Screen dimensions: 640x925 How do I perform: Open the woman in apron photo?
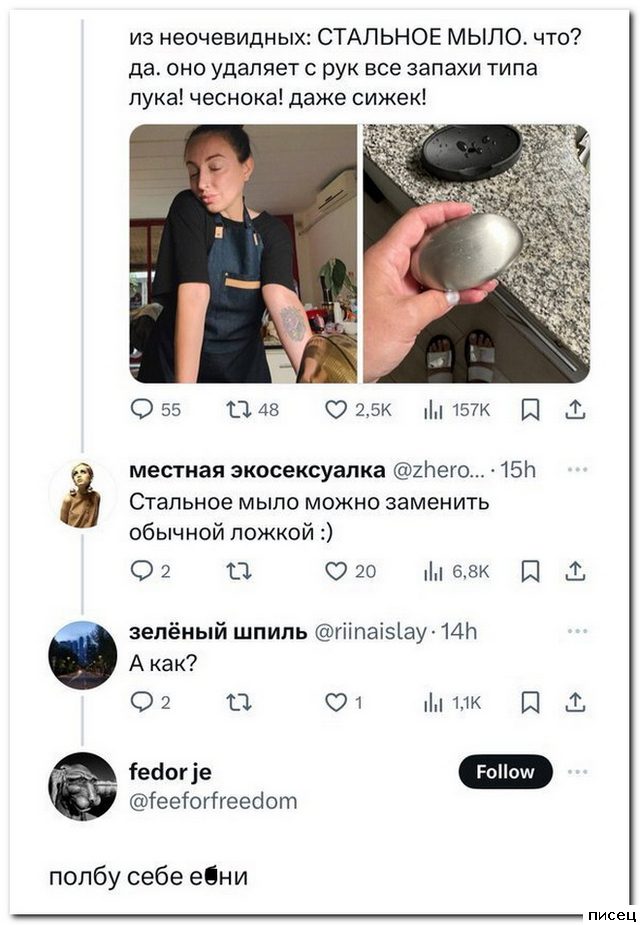(243, 253)
